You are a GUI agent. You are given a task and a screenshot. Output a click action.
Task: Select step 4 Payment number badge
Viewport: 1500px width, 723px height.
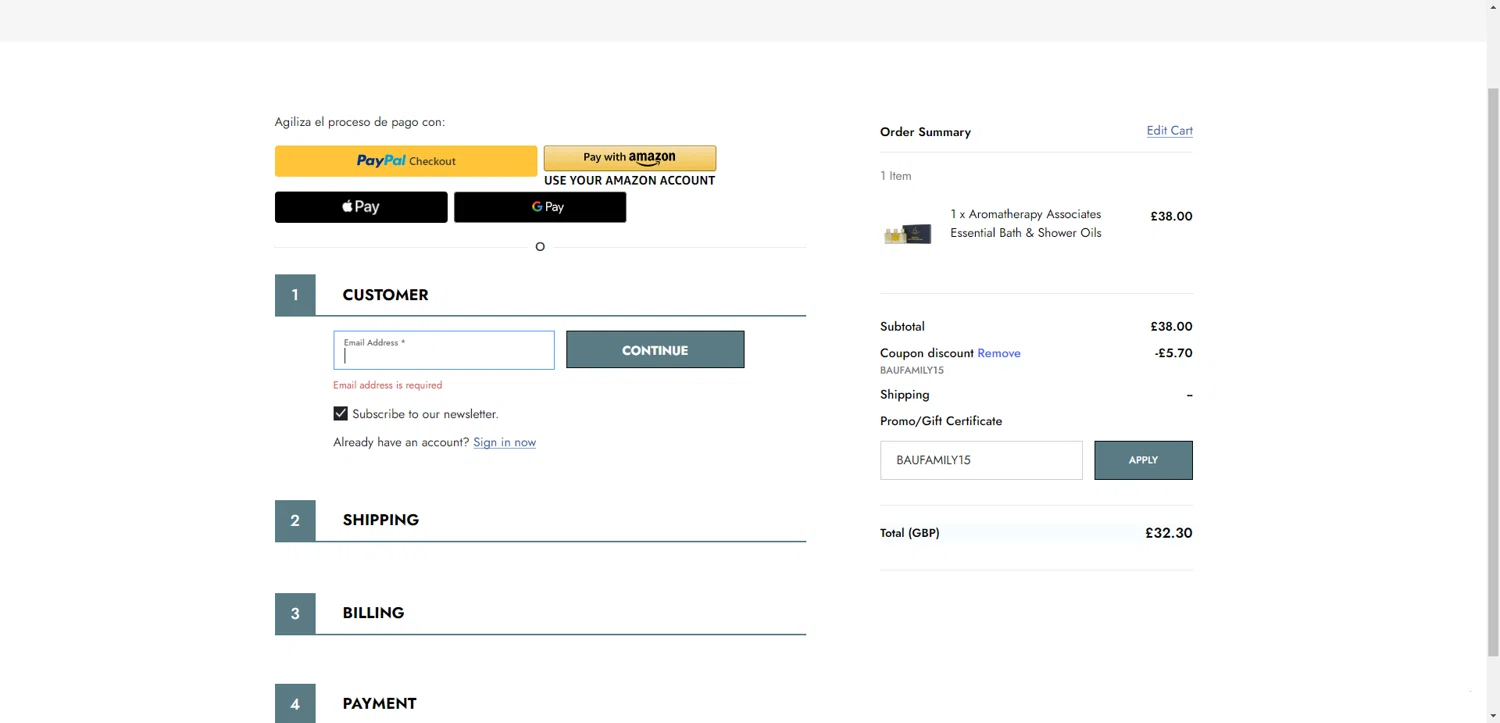[295, 704]
